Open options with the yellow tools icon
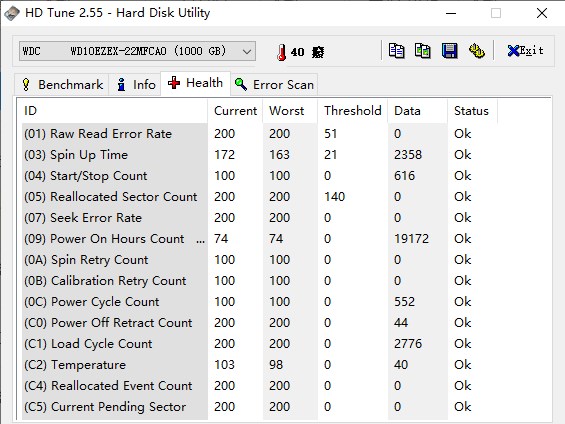The image size is (565, 424). [476, 51]
